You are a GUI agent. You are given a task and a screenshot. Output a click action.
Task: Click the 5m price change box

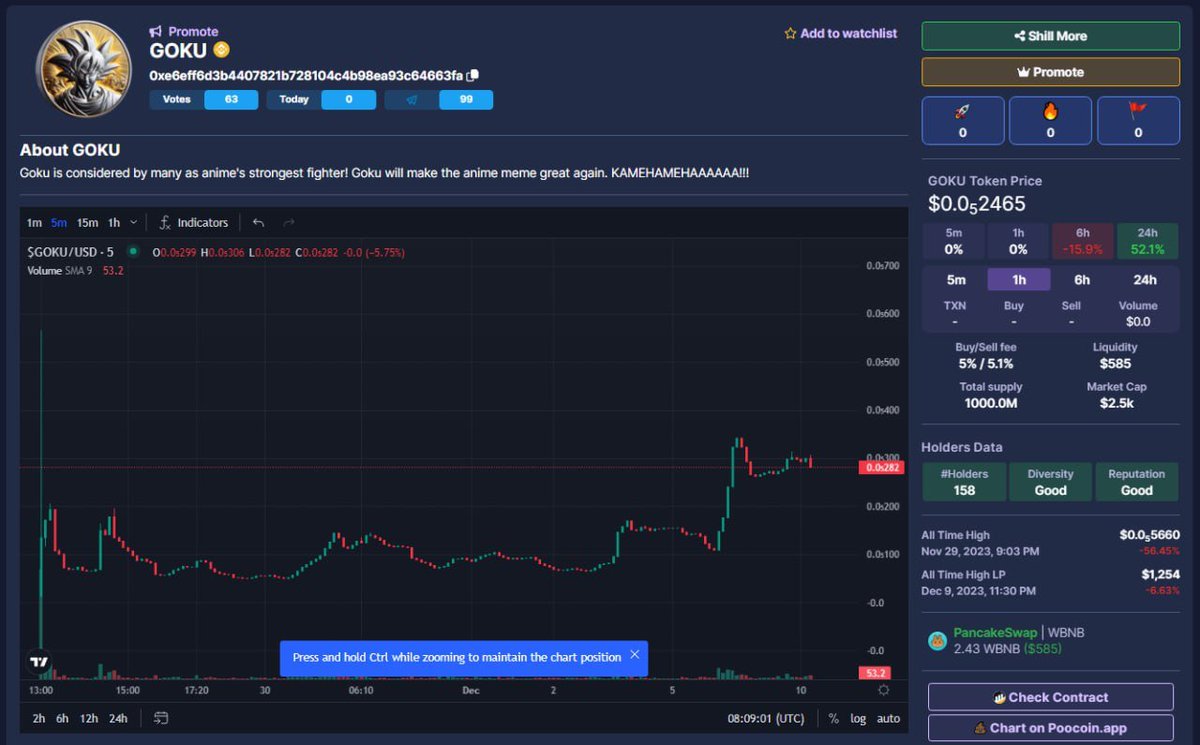point(954,241)
